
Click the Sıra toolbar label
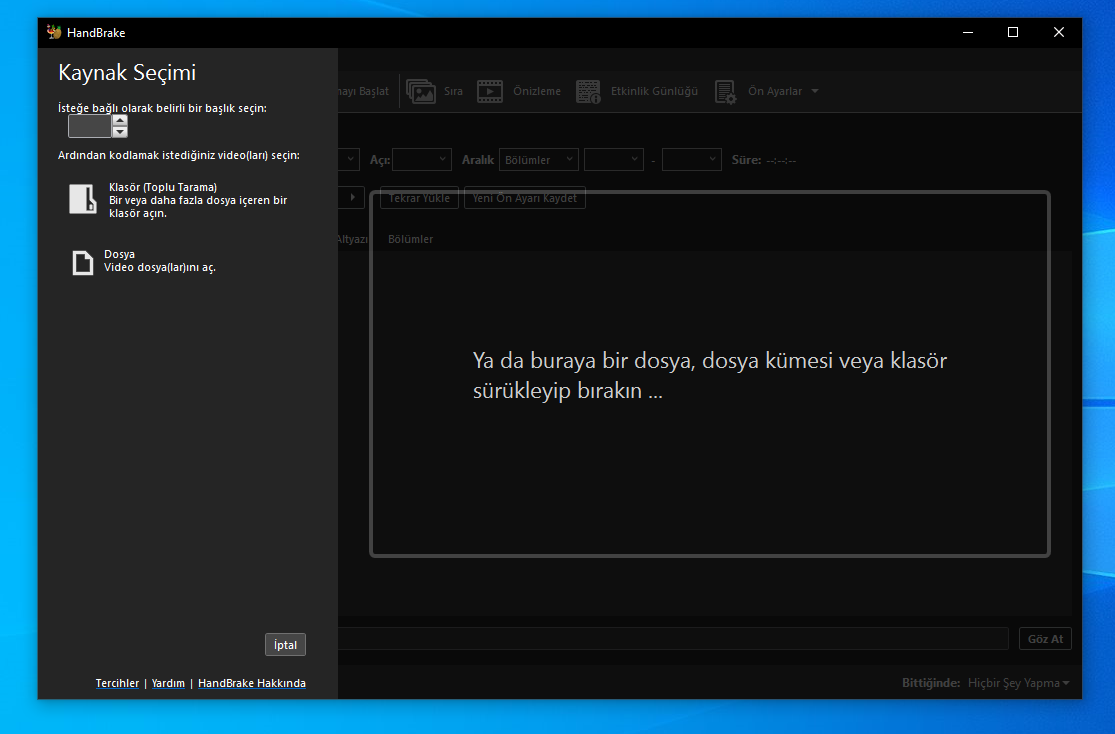click(453, 91)
